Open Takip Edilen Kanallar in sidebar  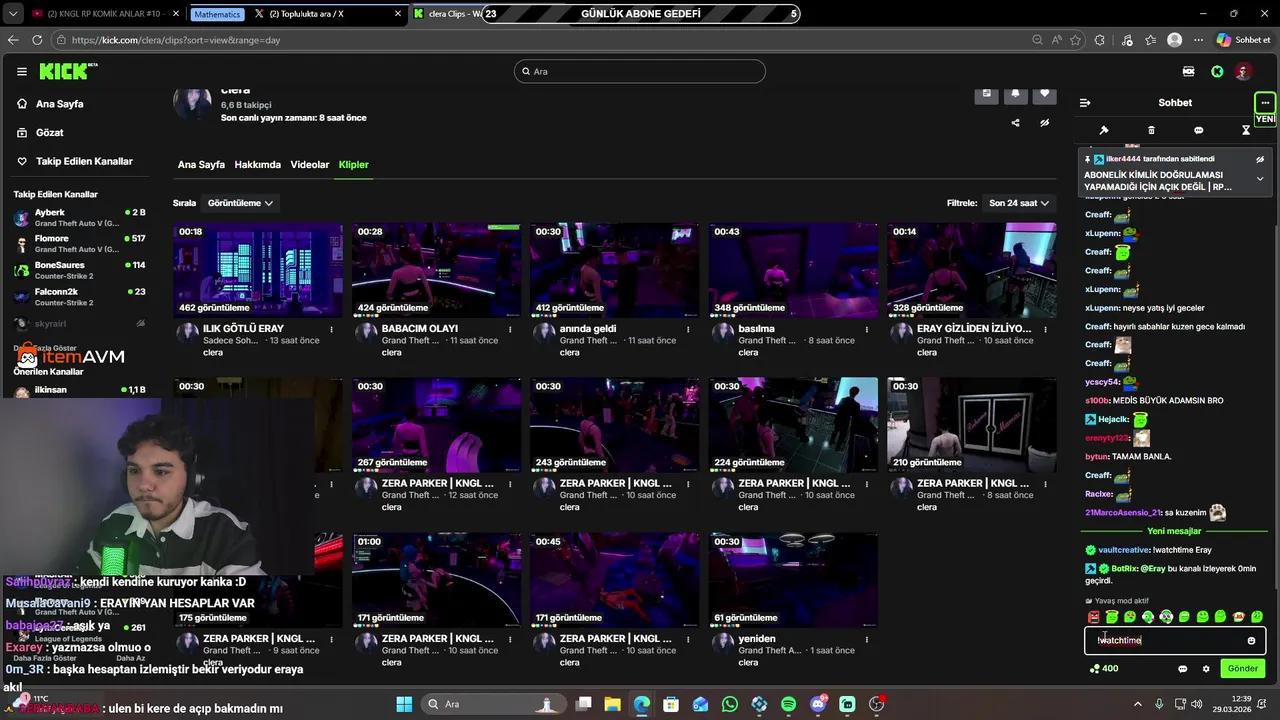(84, 162)
